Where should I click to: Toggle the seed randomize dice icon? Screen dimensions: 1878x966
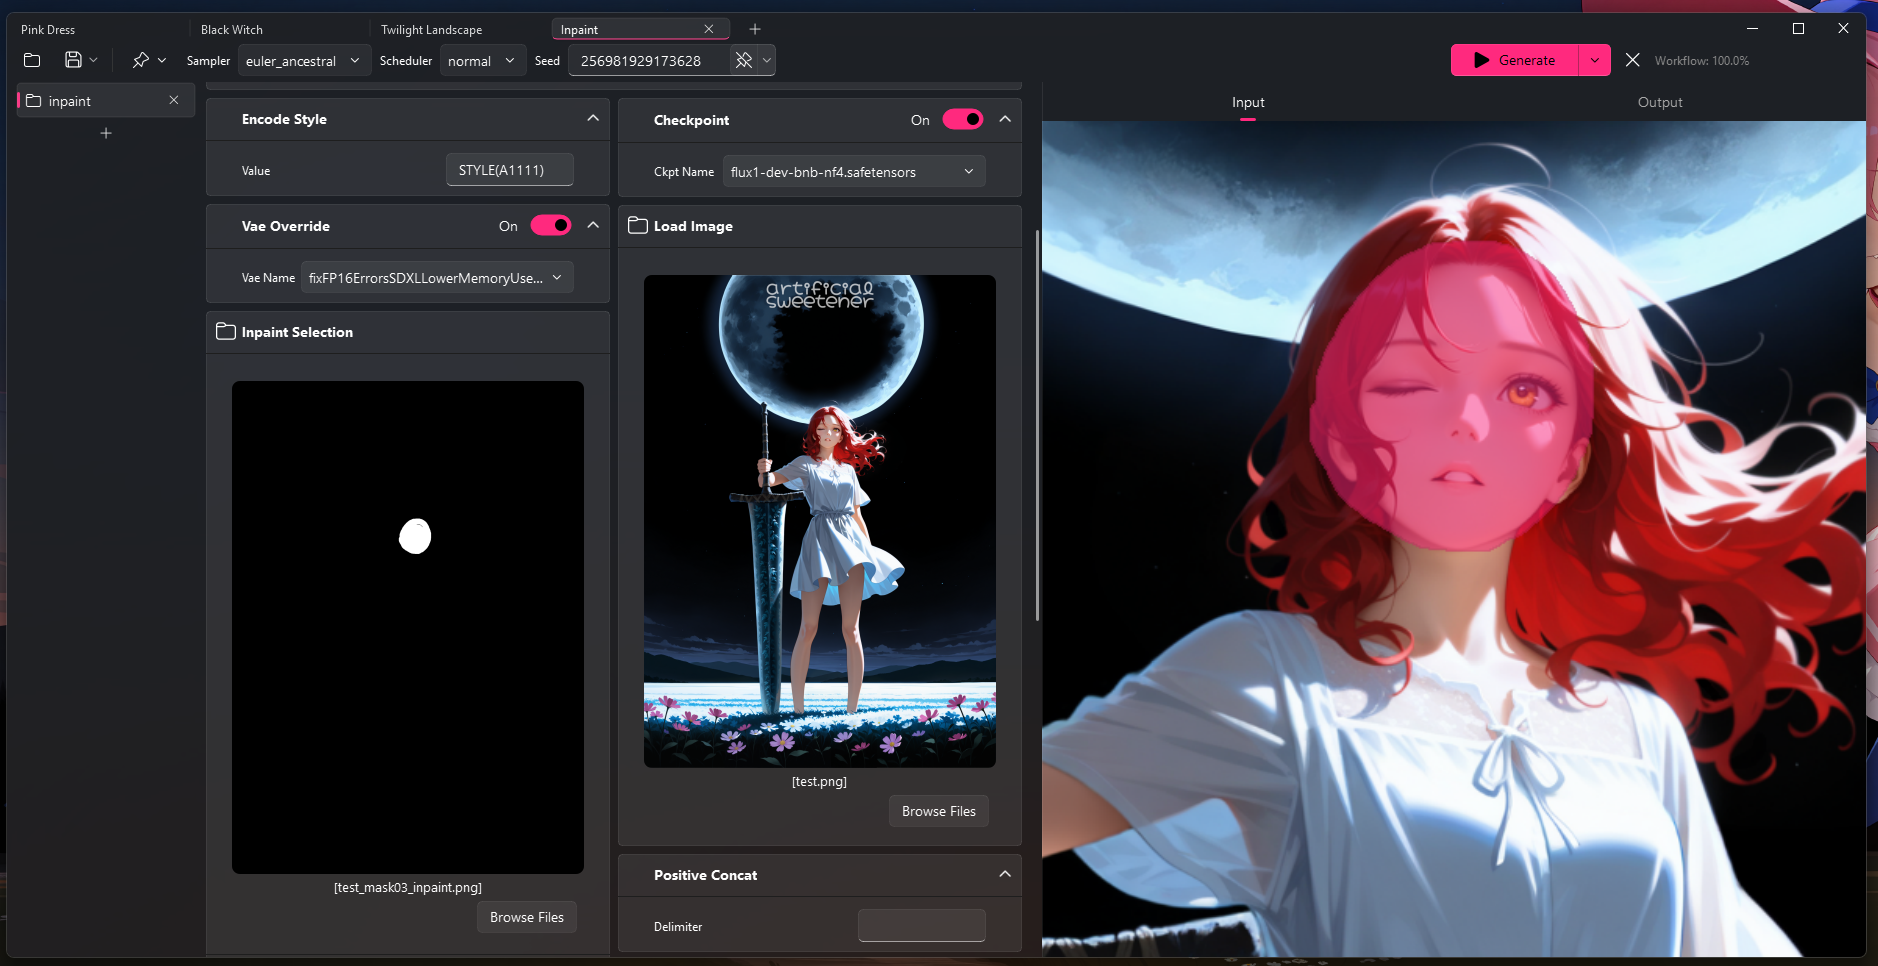pos(744,61)
